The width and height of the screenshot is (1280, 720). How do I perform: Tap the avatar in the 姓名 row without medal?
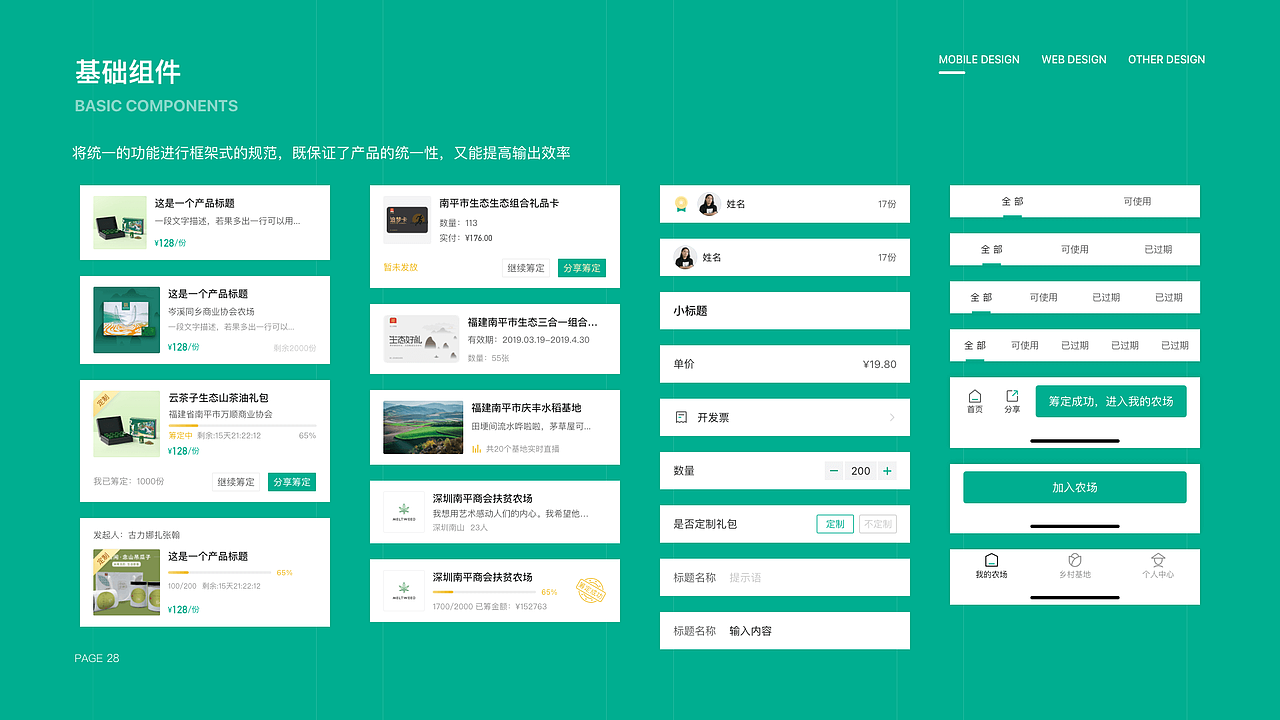(x=685, y=257)
